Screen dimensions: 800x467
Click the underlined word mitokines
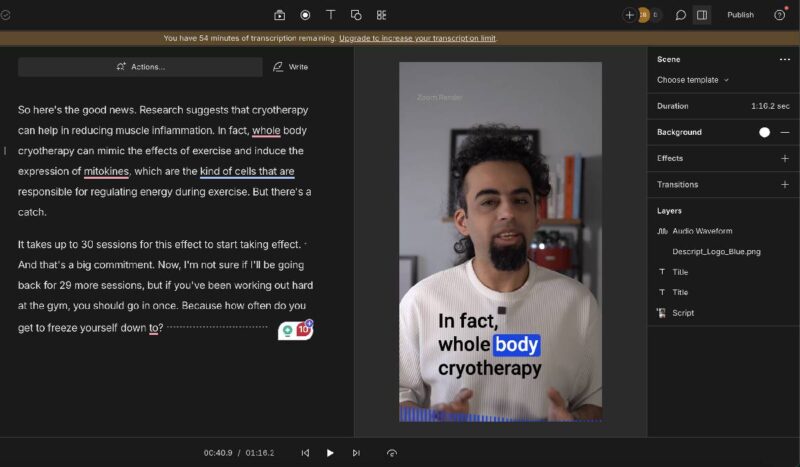pos(106,171)
